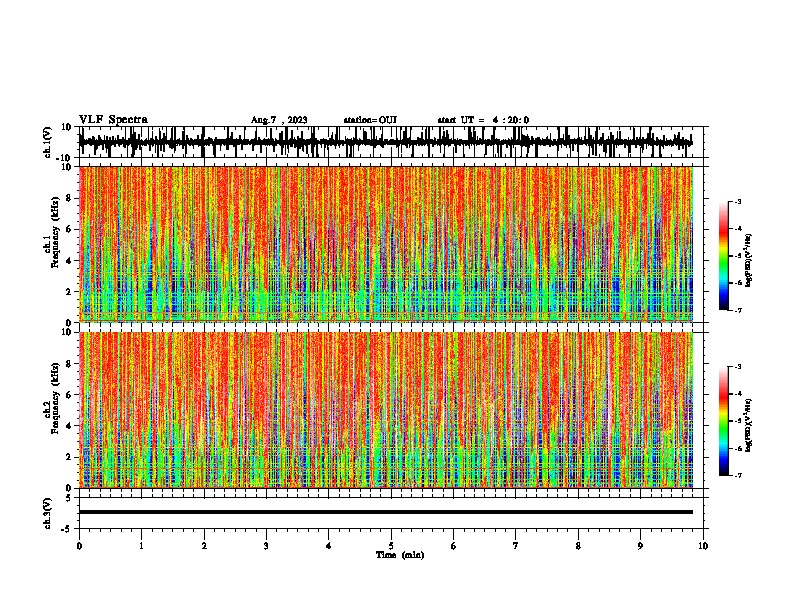
Task: Click the "5" tick on ch.3(V) axis
Action: pos(70,498)
